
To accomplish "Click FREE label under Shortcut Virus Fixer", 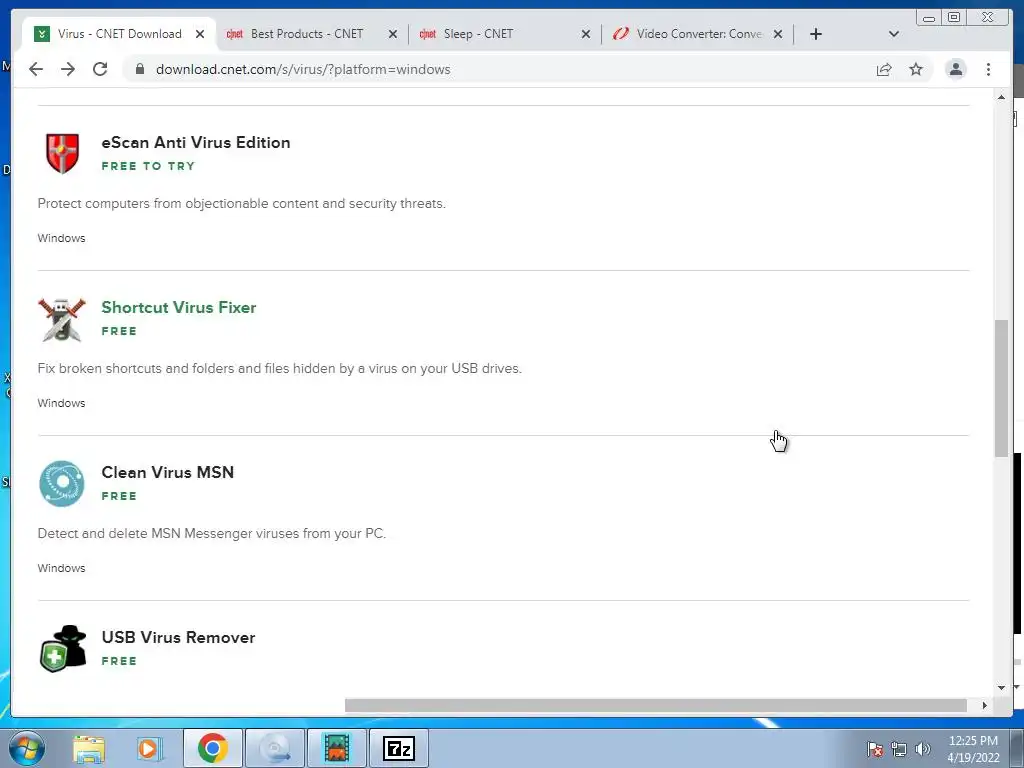I will (x=119, y=331).
